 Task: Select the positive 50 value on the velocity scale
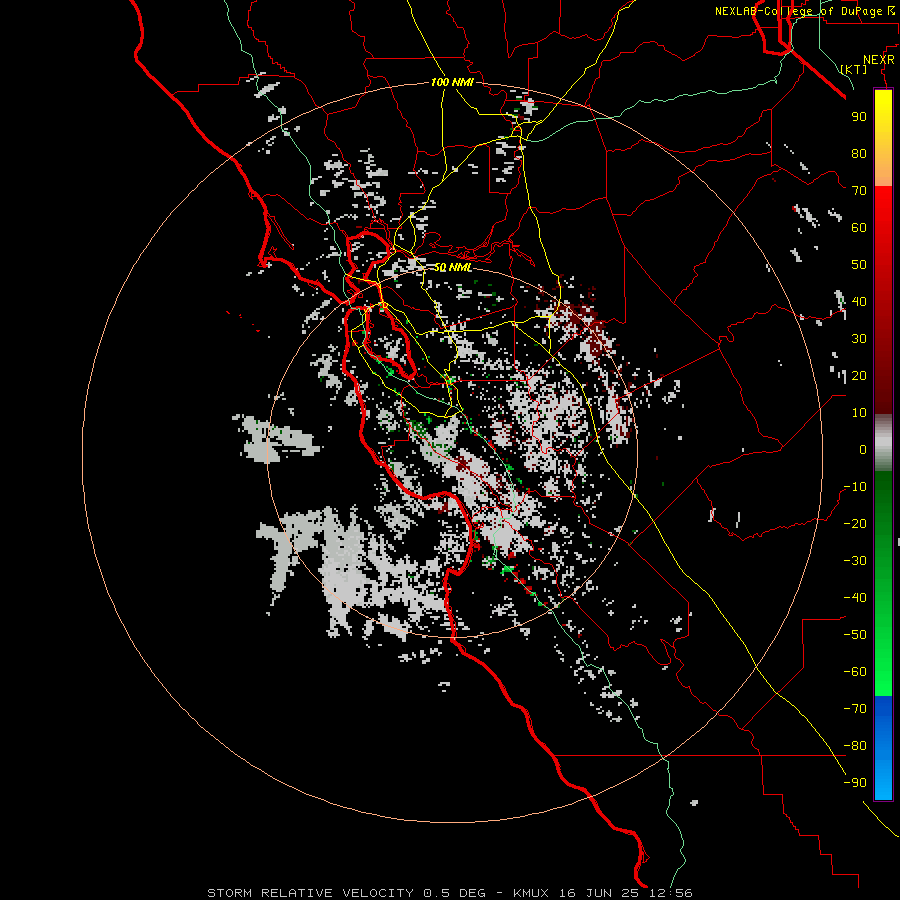click(859, 265)
